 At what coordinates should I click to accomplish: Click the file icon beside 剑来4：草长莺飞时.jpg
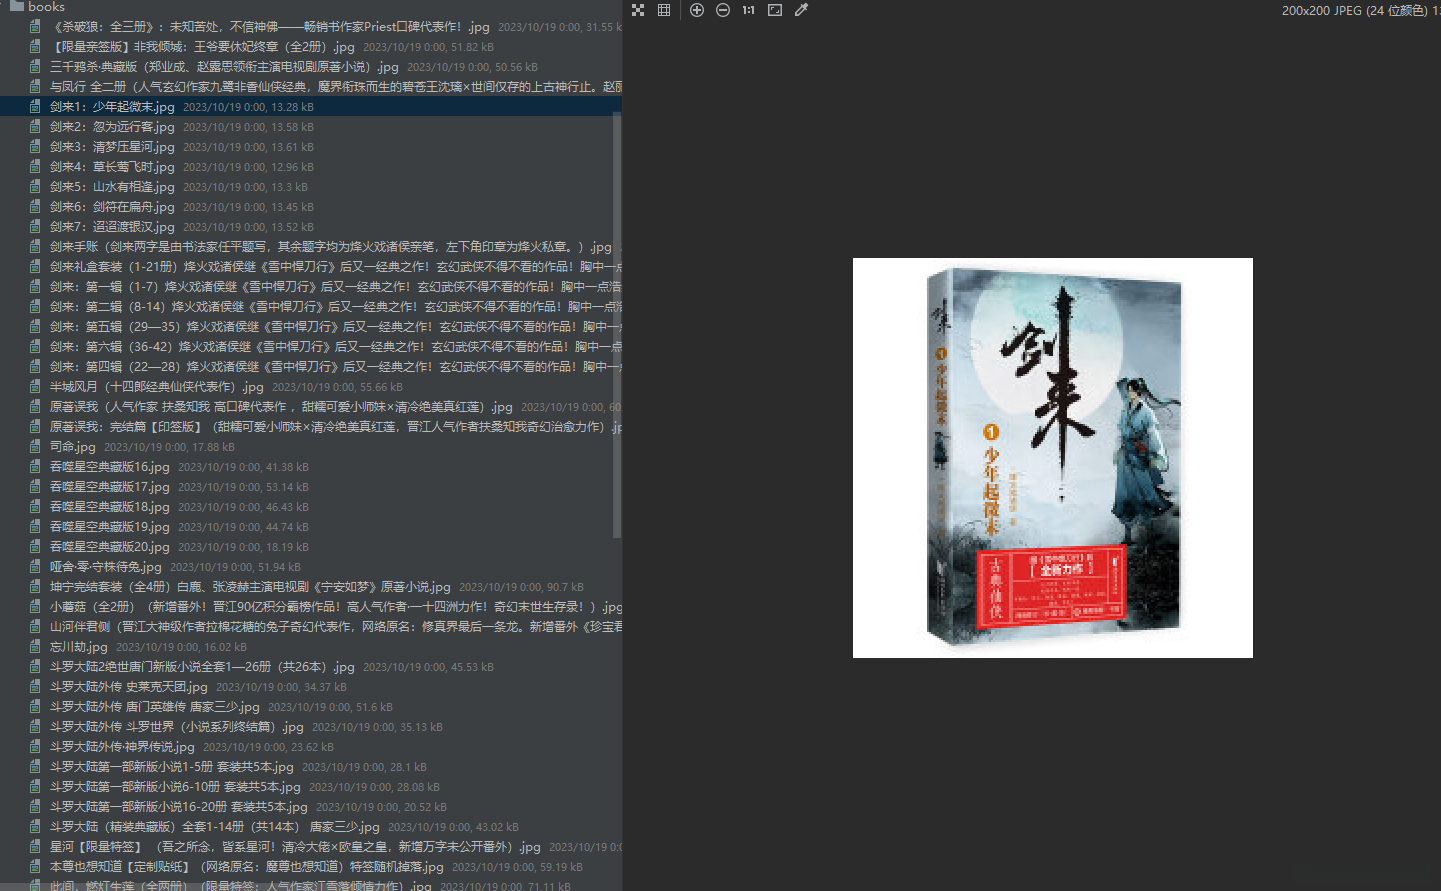pyautogui.click(x=35, y=167)
